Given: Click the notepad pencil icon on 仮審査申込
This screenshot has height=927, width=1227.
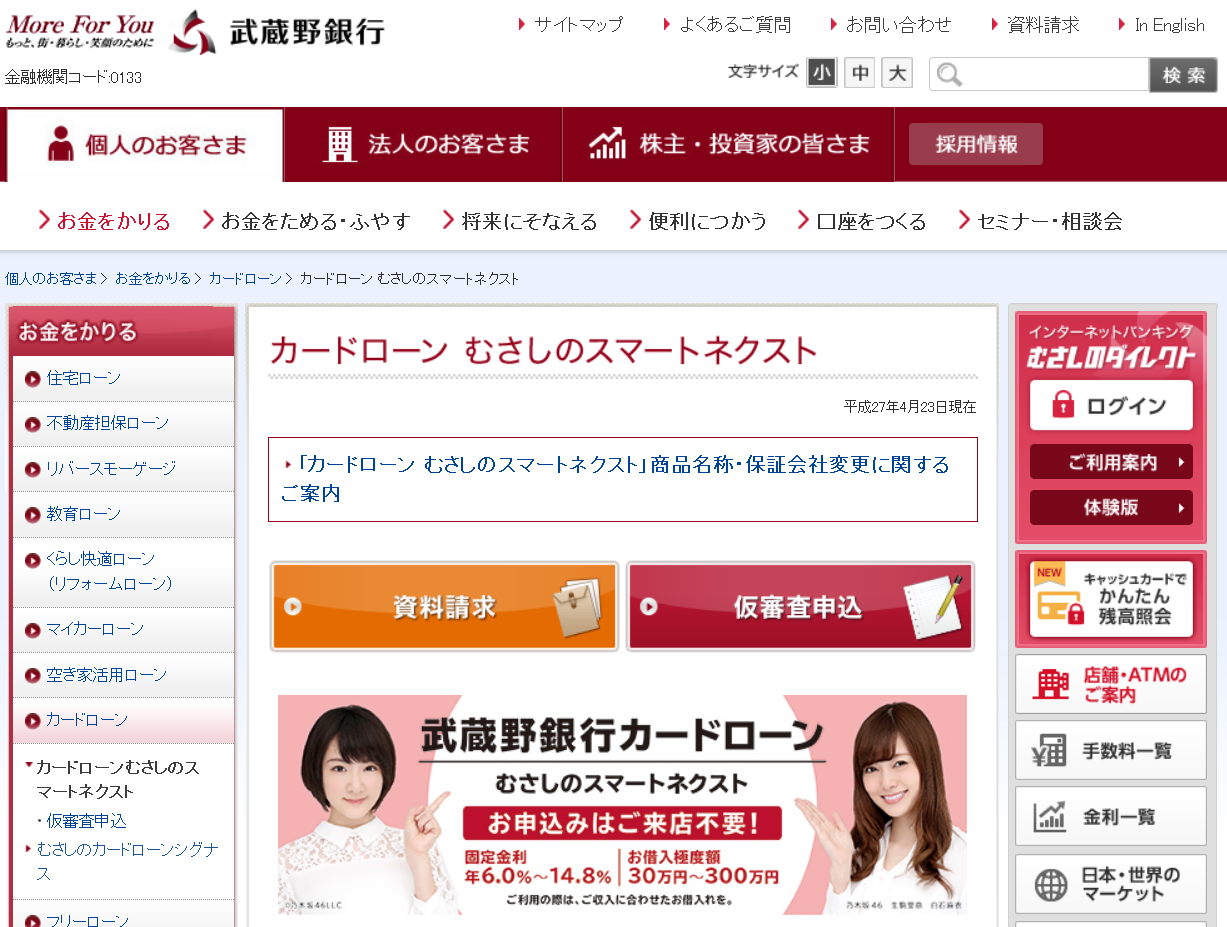Looking at the screenshot, I should (933, 606).
